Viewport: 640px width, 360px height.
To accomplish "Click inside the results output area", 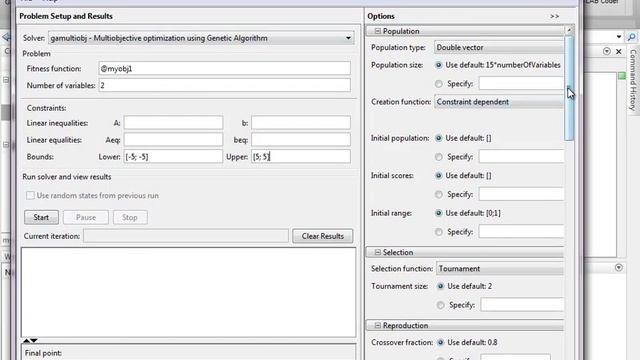I will [x=189, y=292].
